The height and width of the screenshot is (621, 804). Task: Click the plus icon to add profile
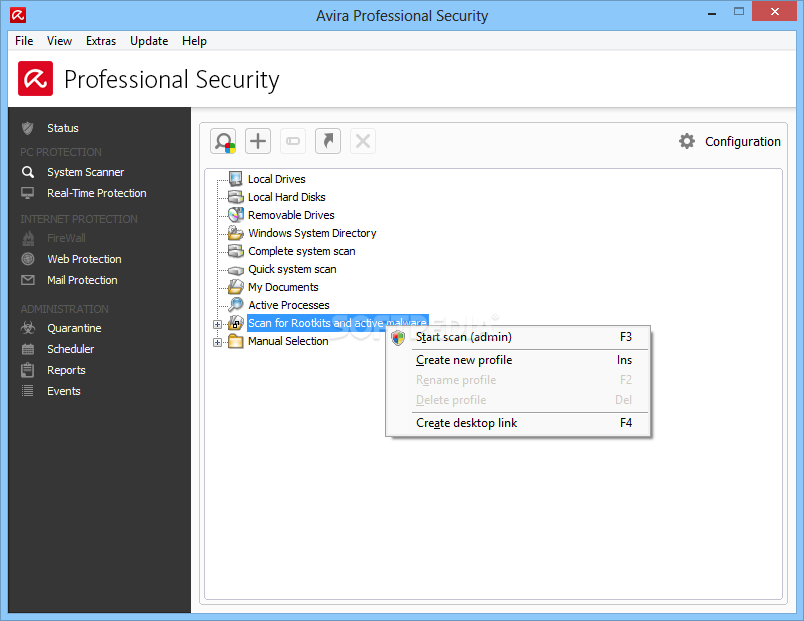[258, 141]
